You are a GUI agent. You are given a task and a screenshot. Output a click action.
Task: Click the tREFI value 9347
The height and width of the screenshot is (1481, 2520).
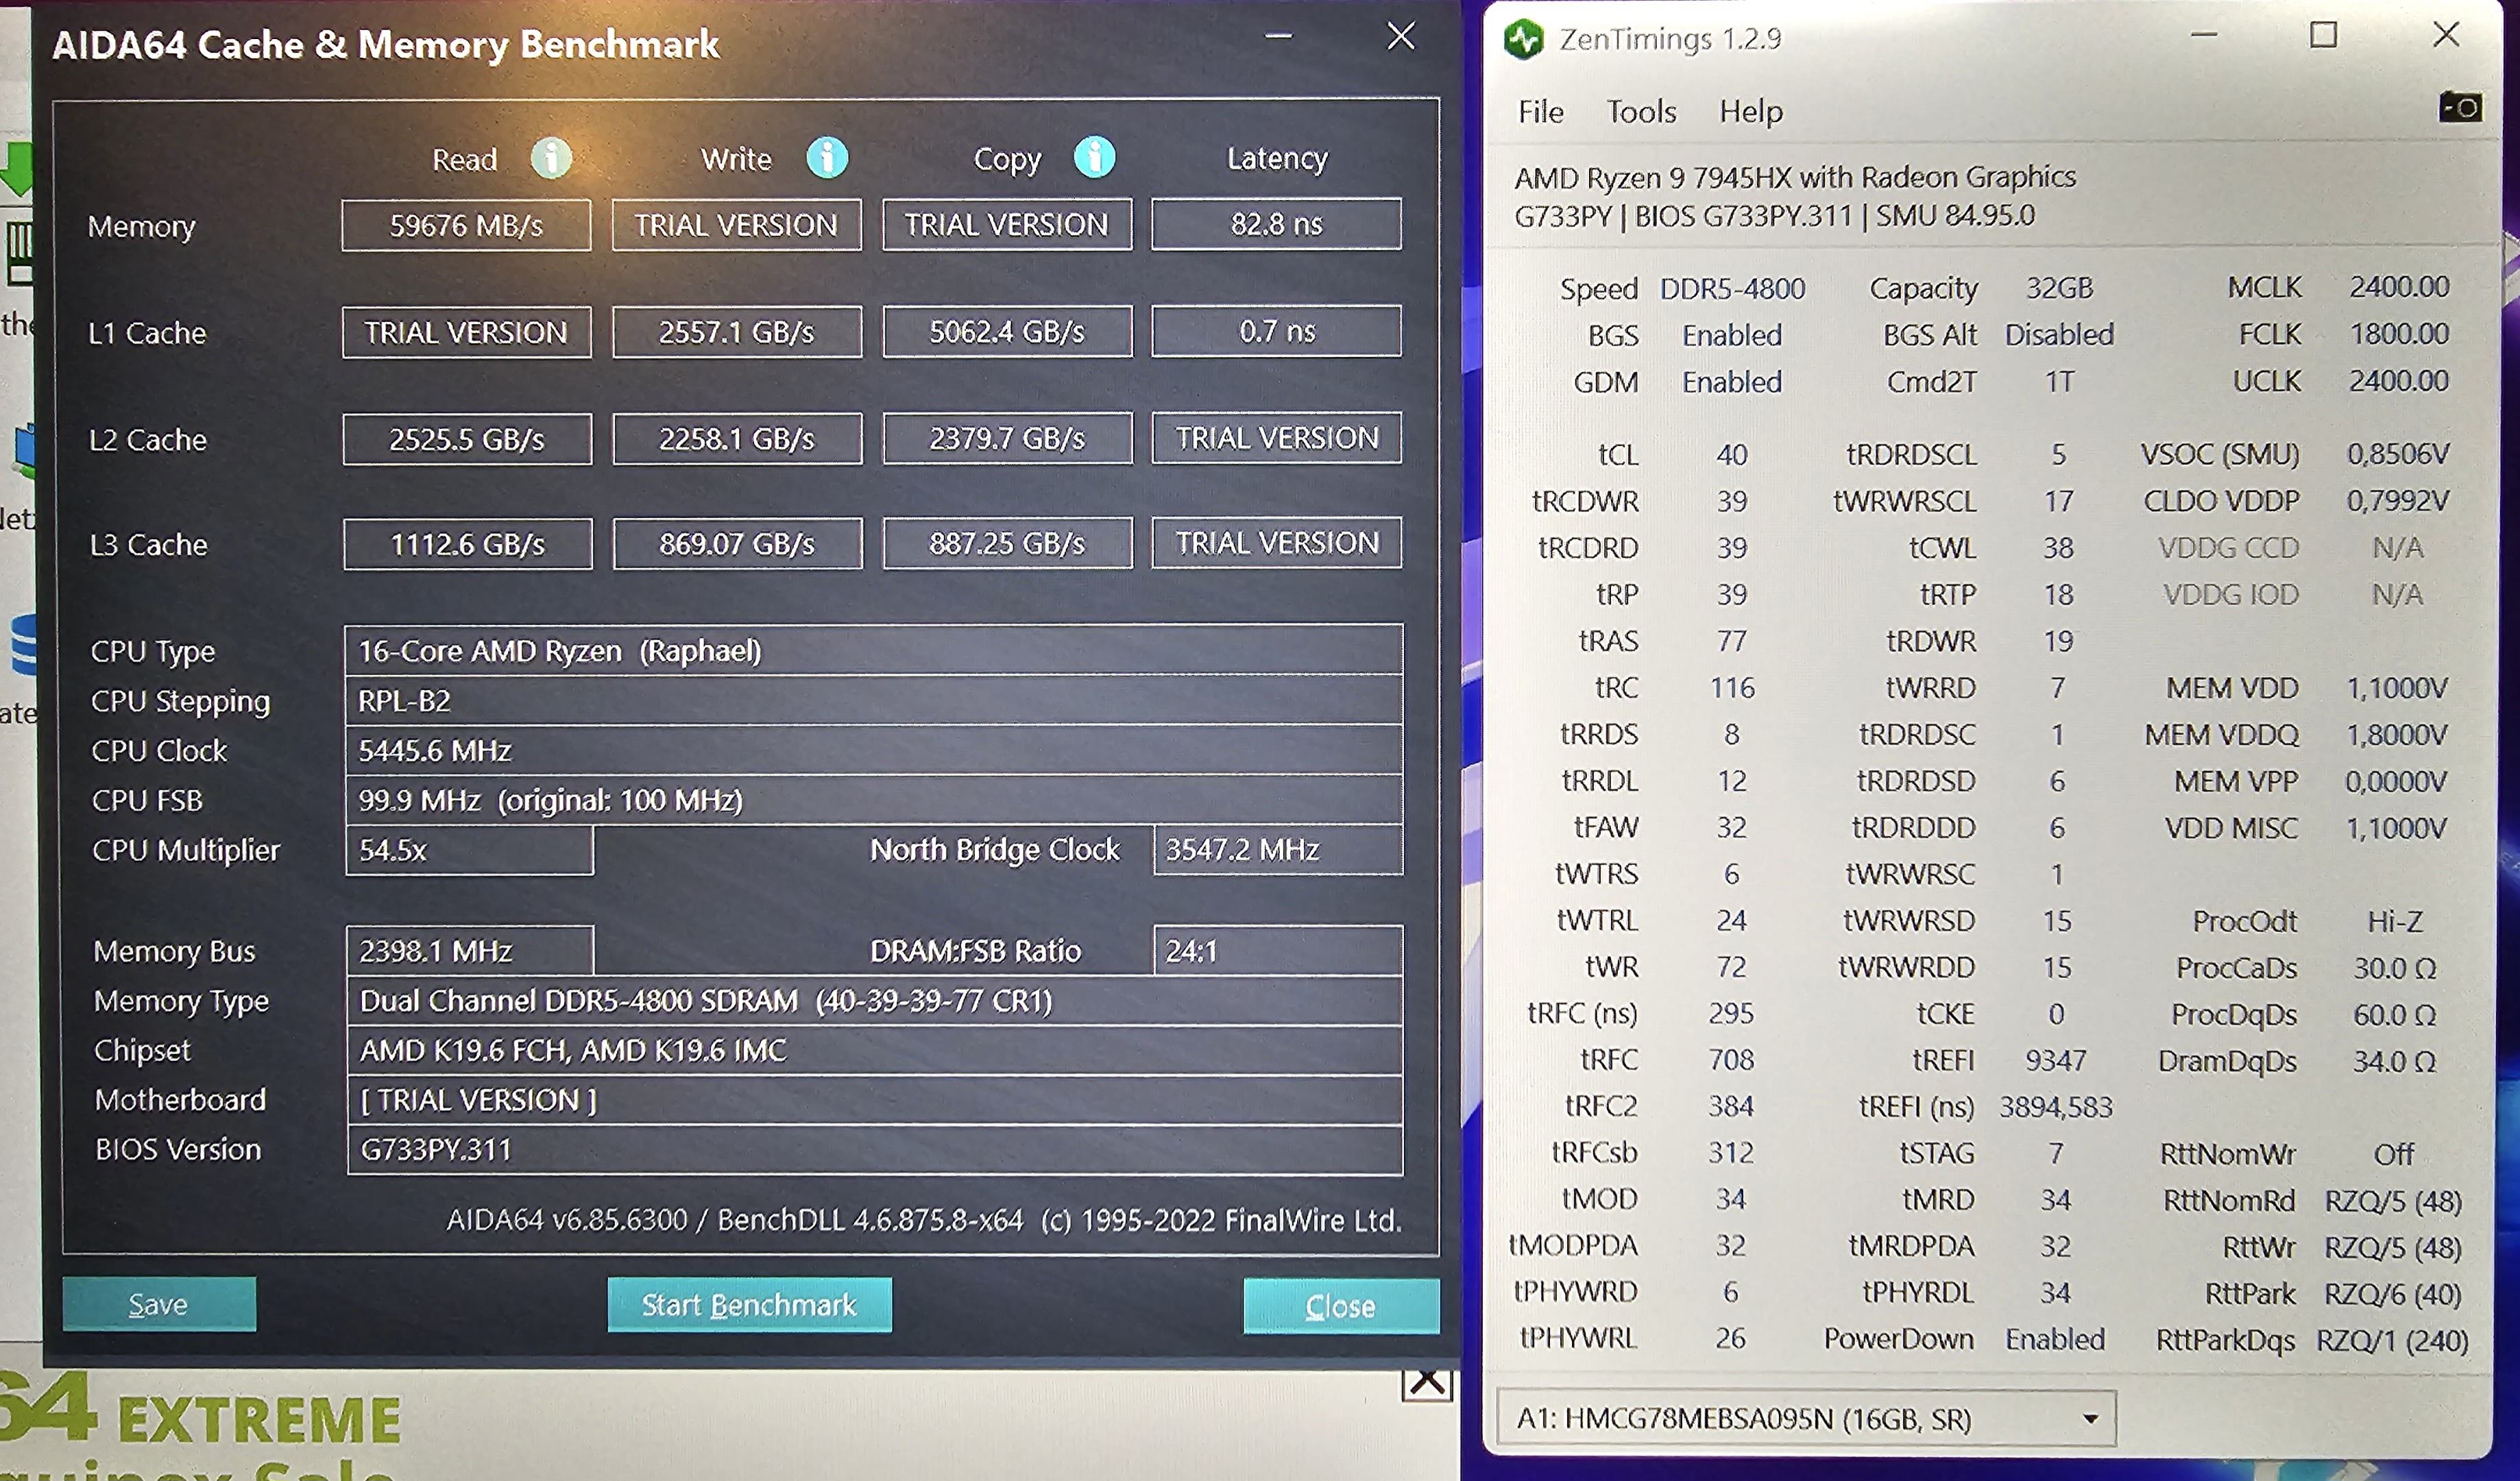(2056, 1059)
